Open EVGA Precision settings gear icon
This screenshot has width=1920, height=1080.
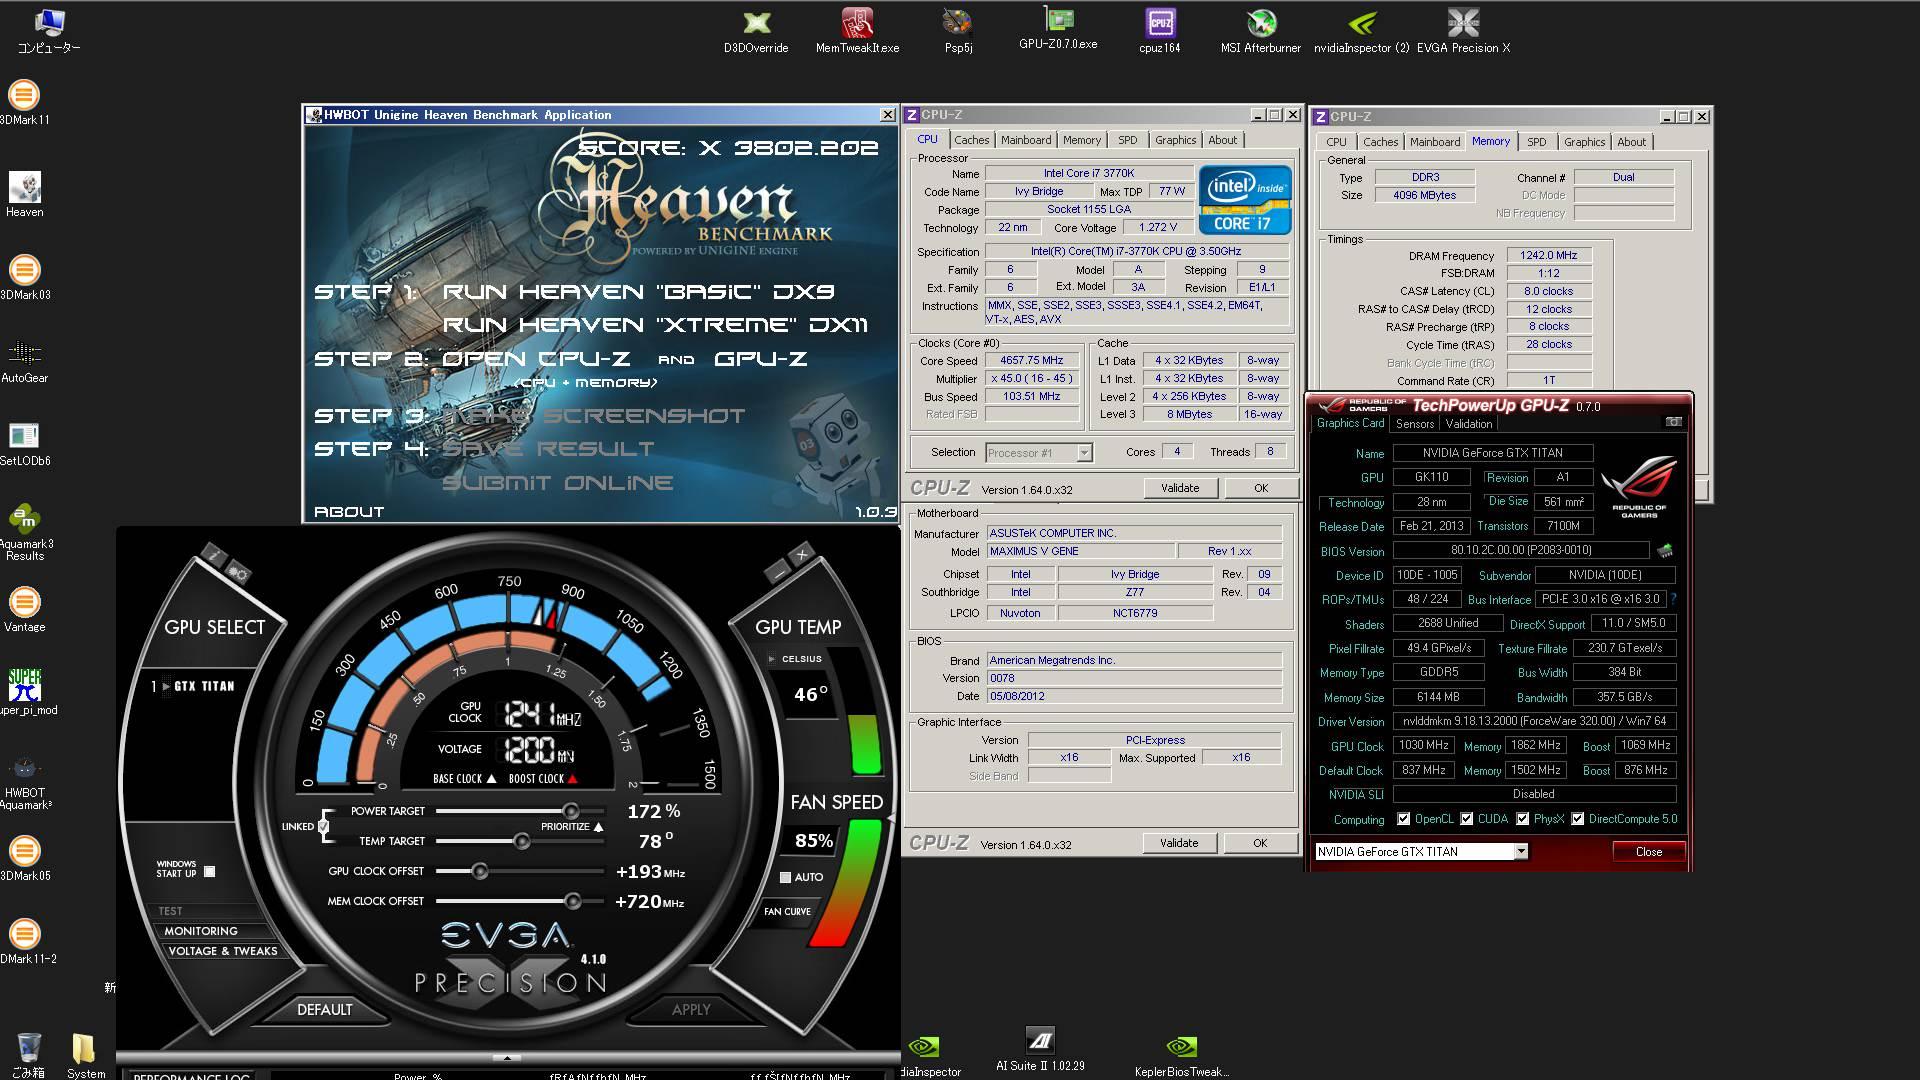(x=238, y=573)
